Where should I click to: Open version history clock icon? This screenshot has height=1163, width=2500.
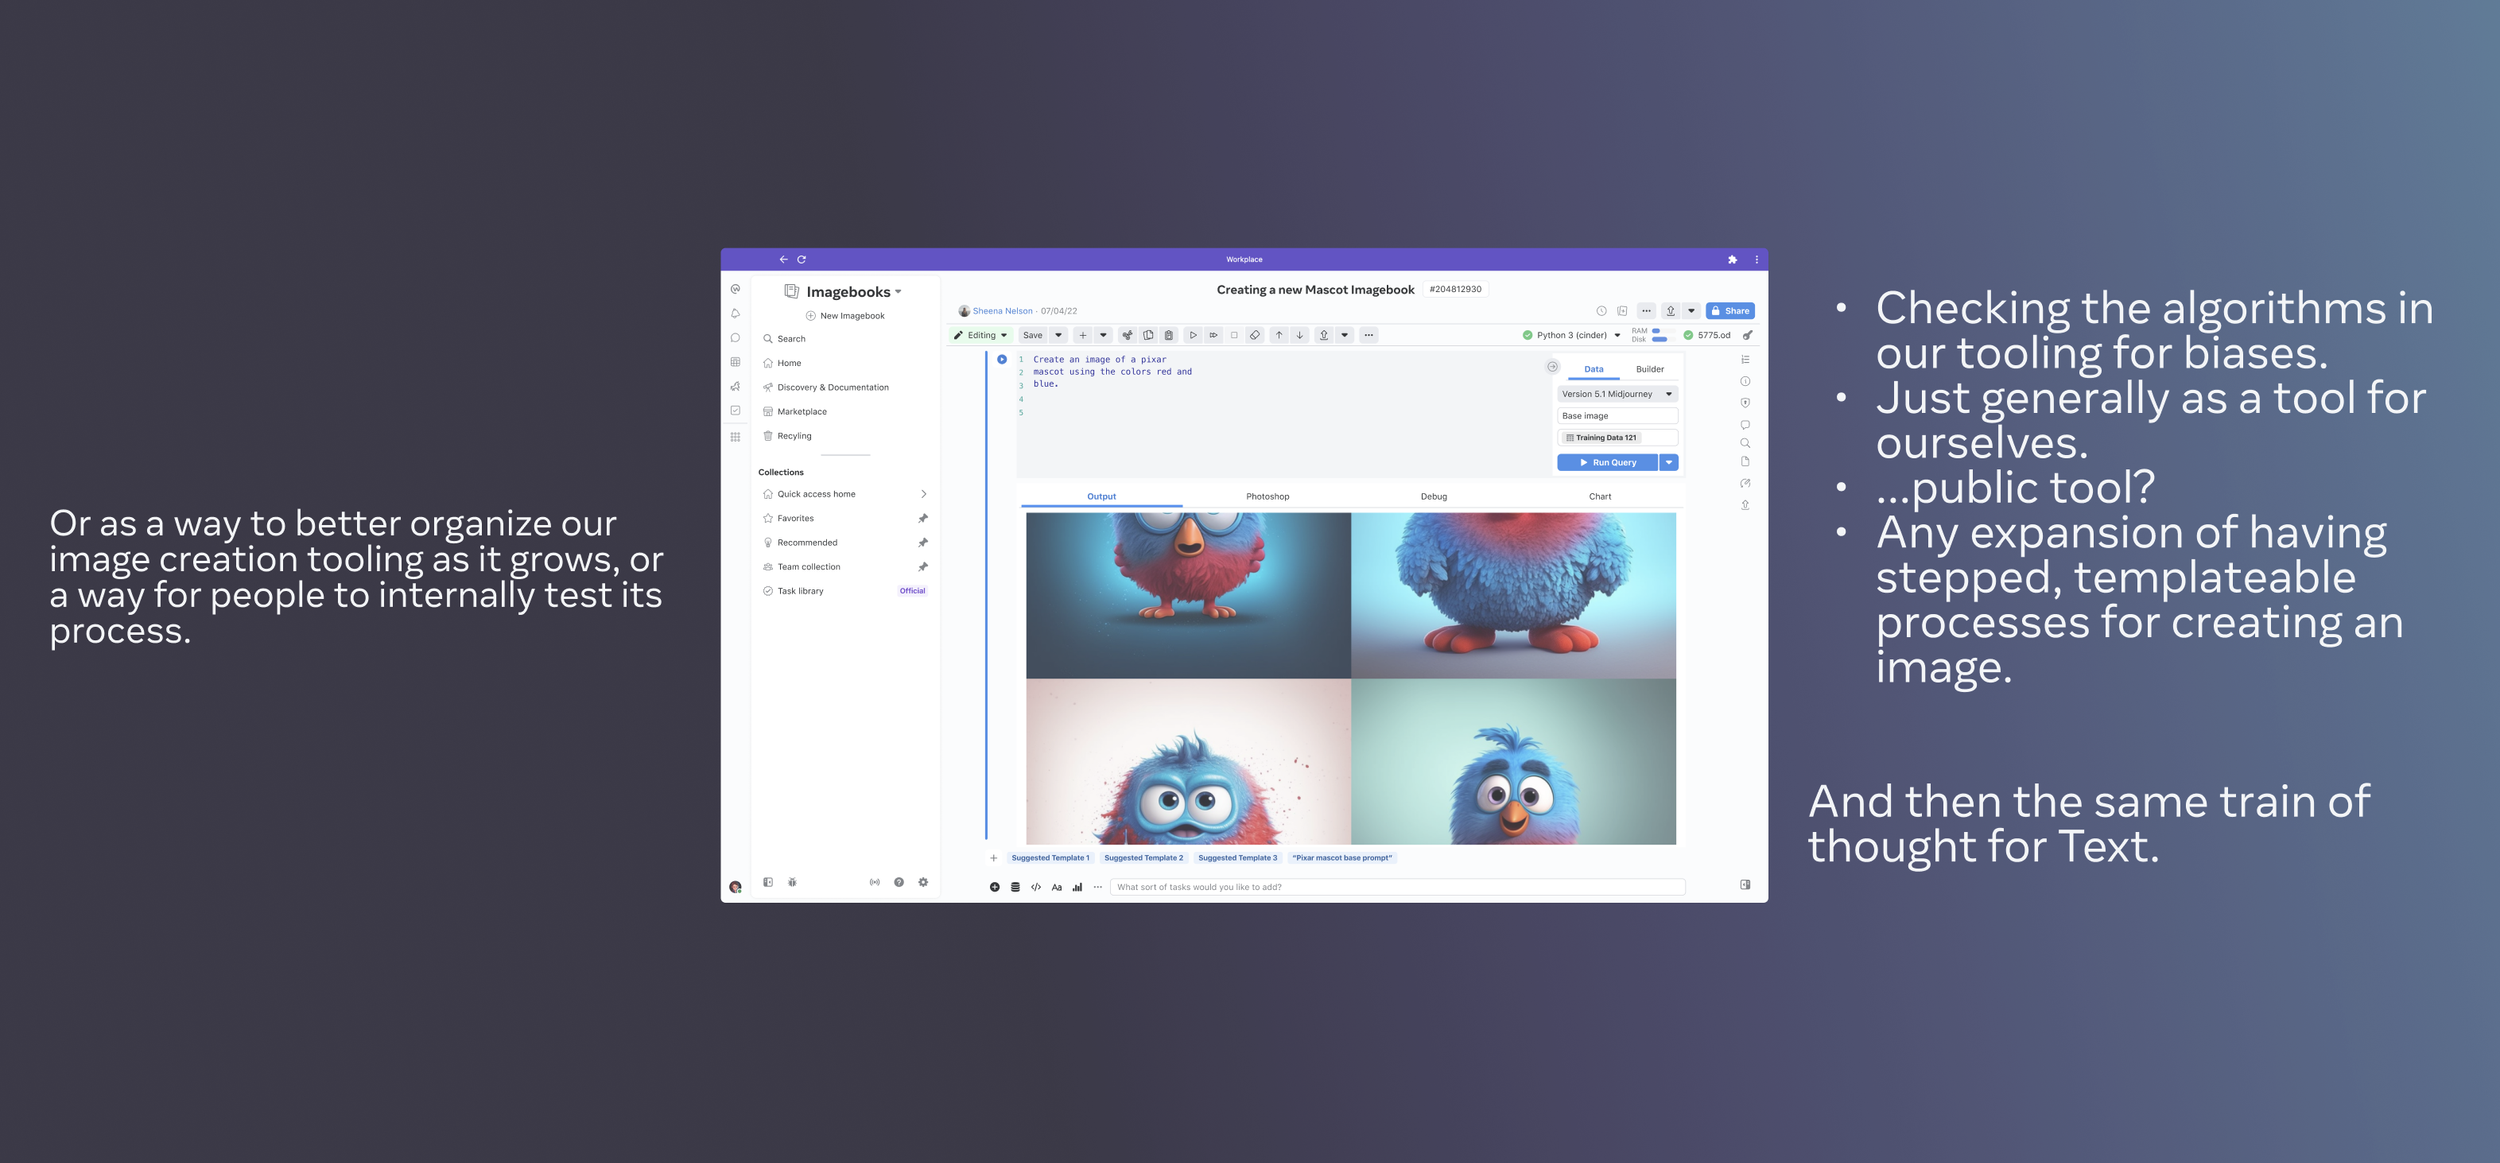click(1601, 311)
